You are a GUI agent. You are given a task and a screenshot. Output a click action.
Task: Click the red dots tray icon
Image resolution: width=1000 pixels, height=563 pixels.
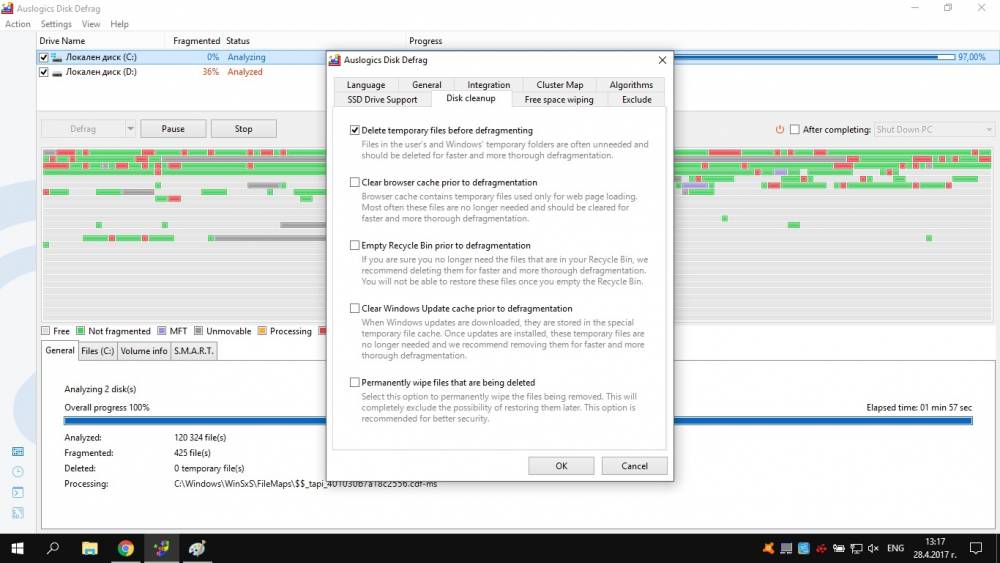821,548
